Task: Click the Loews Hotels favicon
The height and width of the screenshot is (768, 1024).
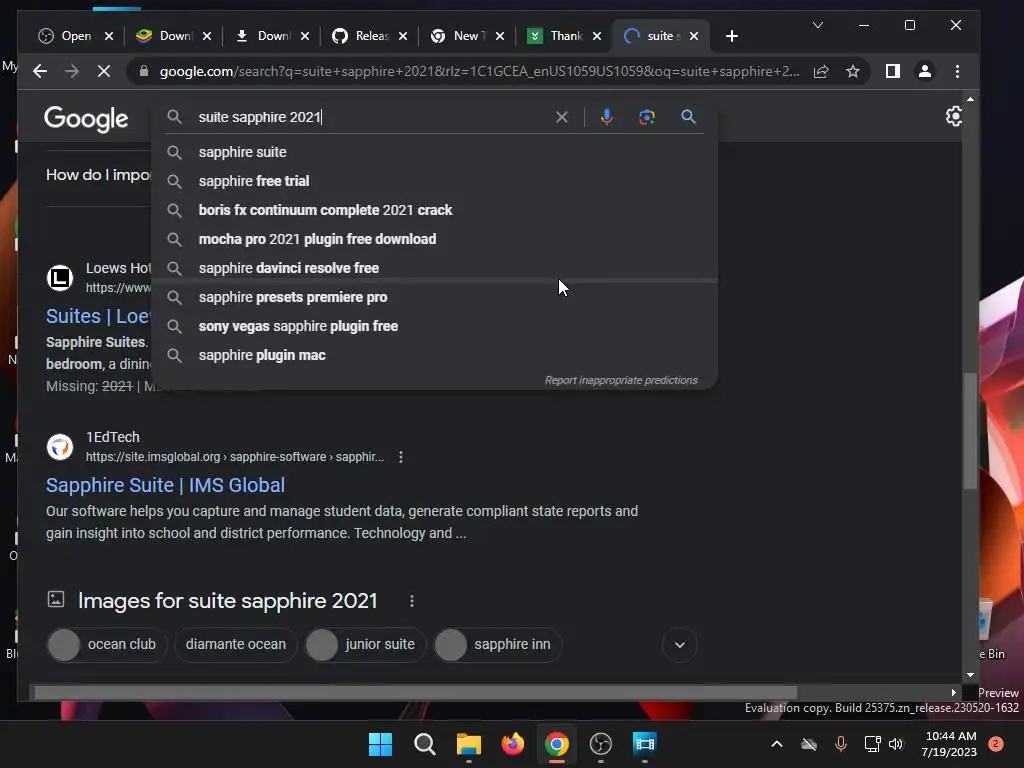Action: (59, 278)
